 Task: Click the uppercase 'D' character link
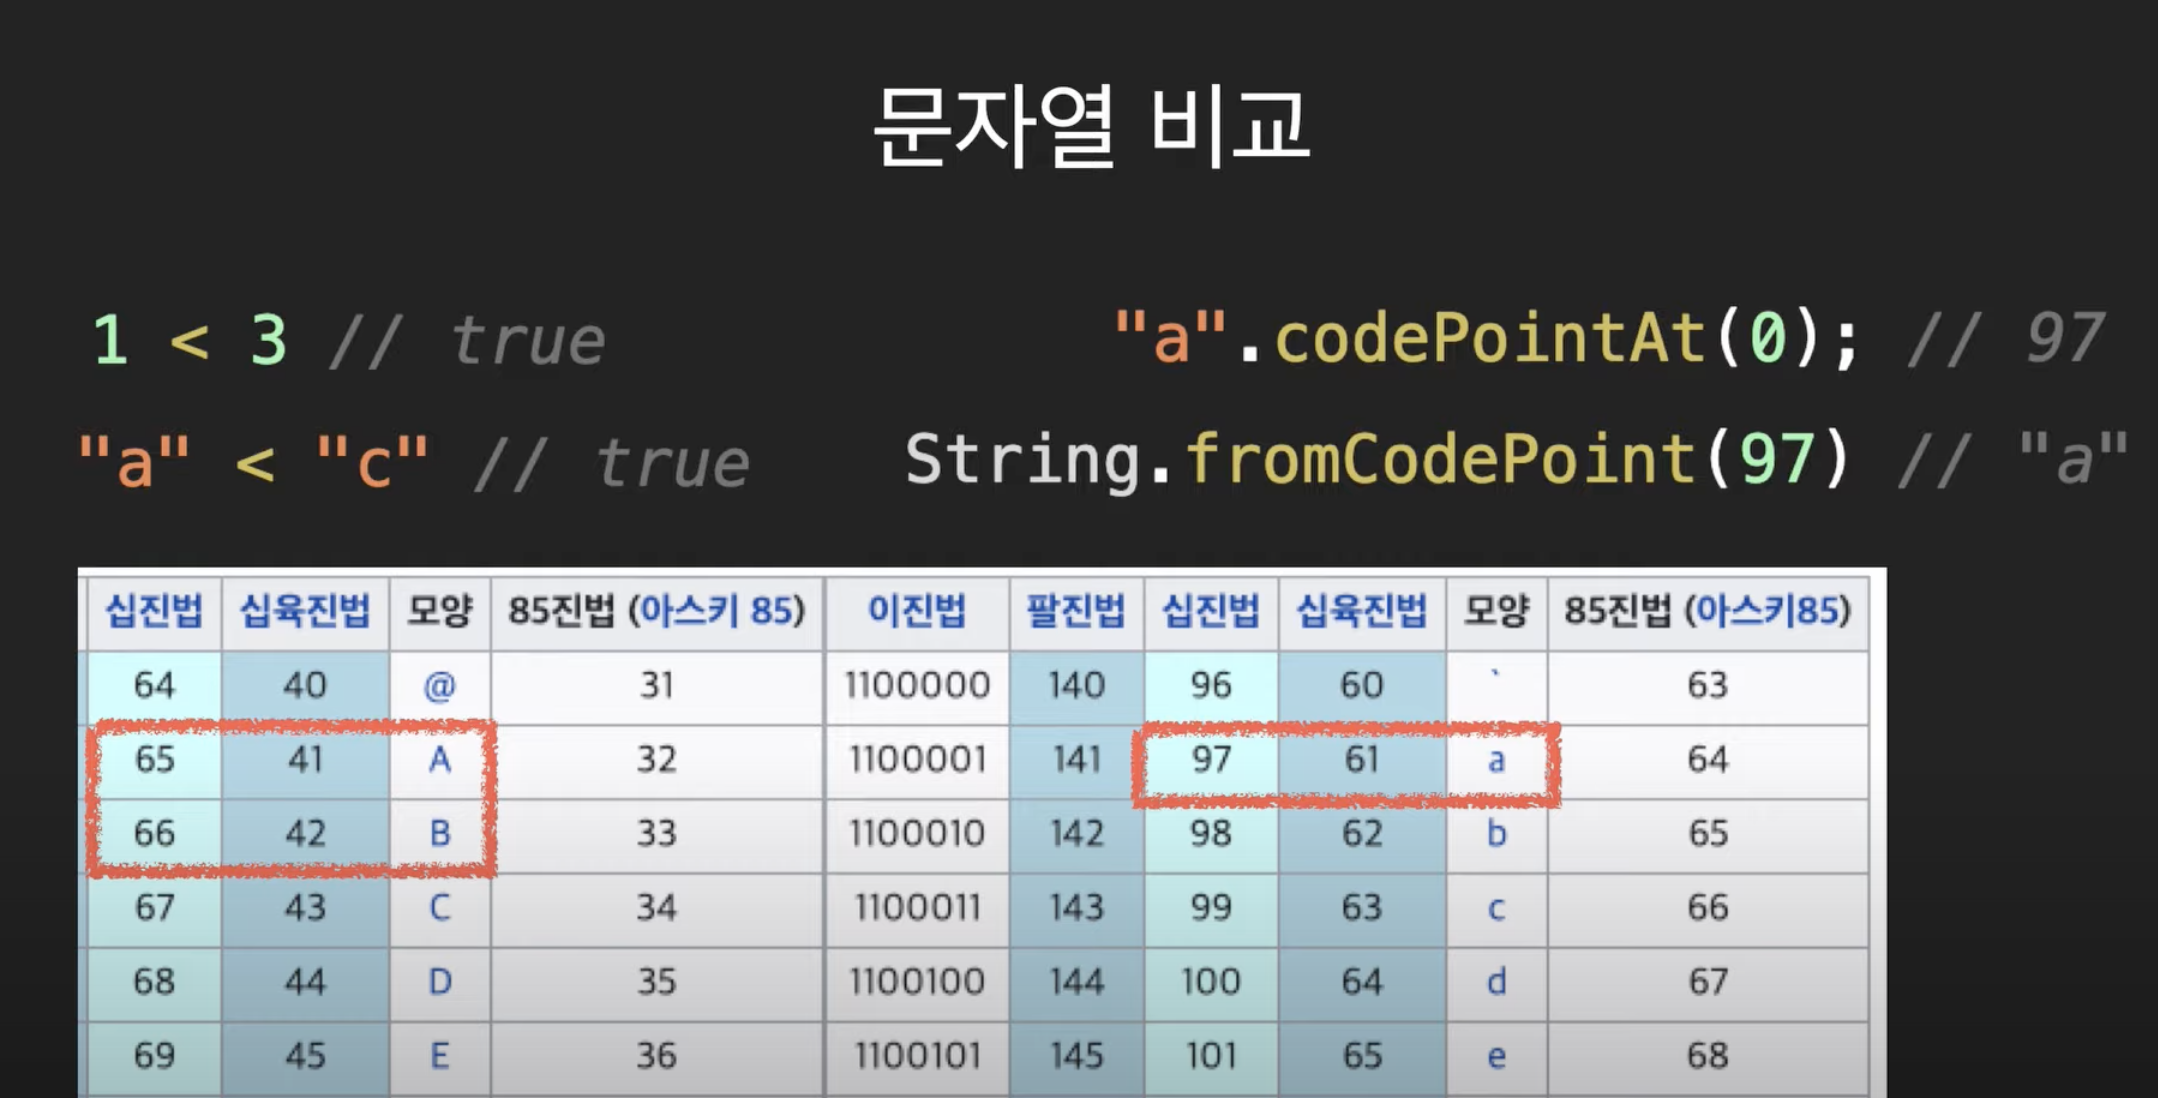[439, 981]
